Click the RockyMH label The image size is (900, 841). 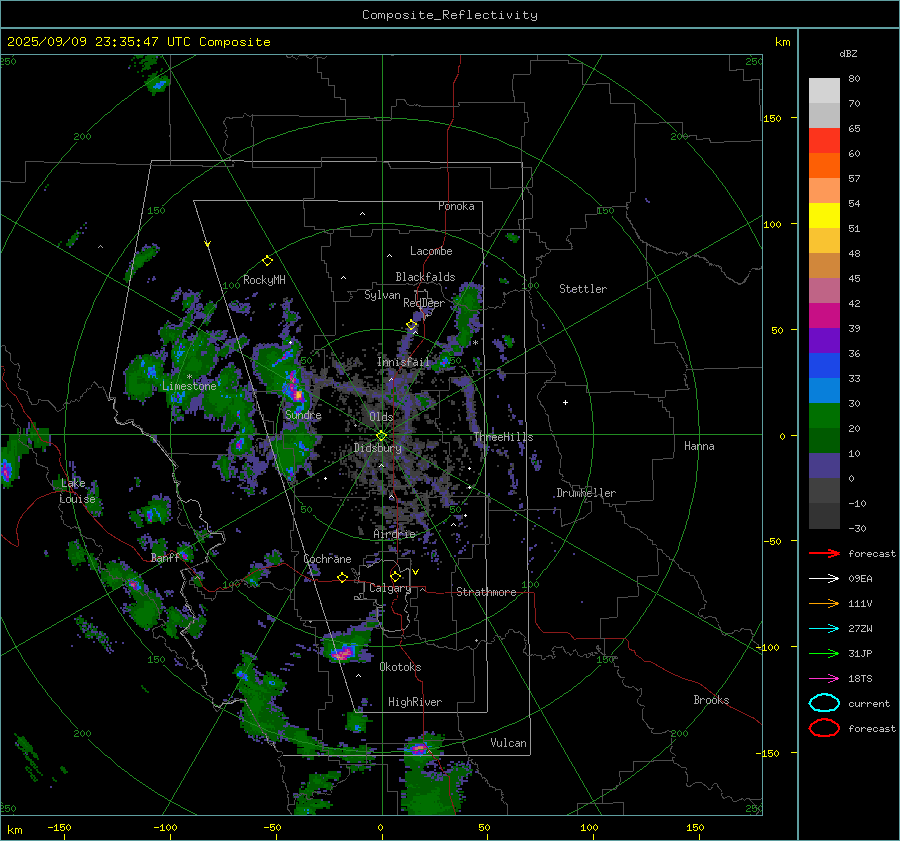click(x=264, y=280)
